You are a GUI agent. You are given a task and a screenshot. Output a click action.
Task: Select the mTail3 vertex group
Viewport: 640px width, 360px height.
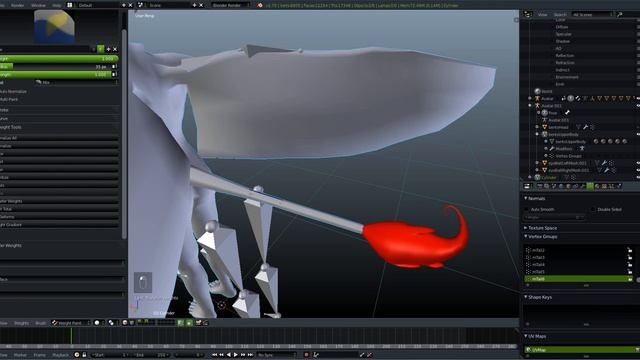(x=576, y=258)
